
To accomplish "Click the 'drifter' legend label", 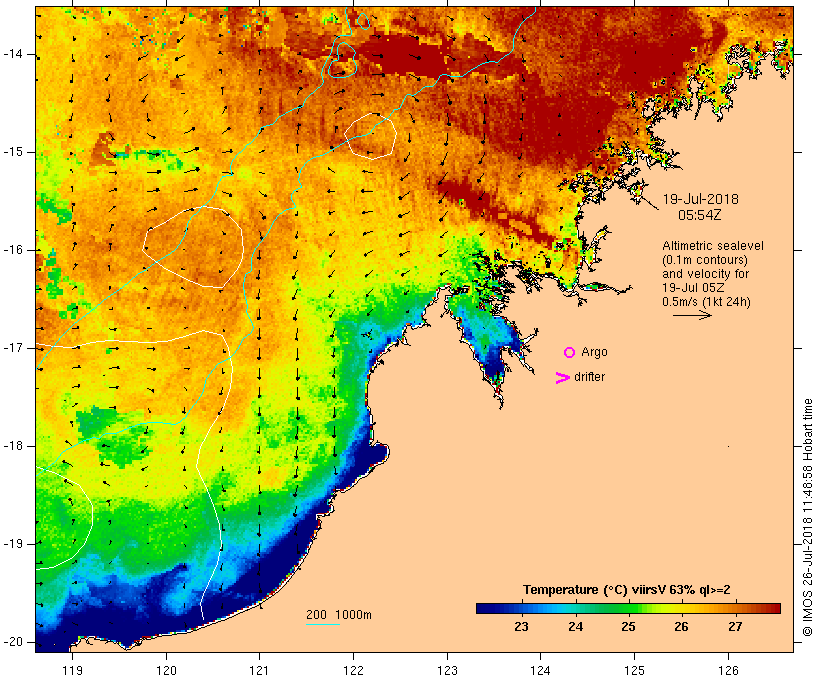I will point(589,377).
